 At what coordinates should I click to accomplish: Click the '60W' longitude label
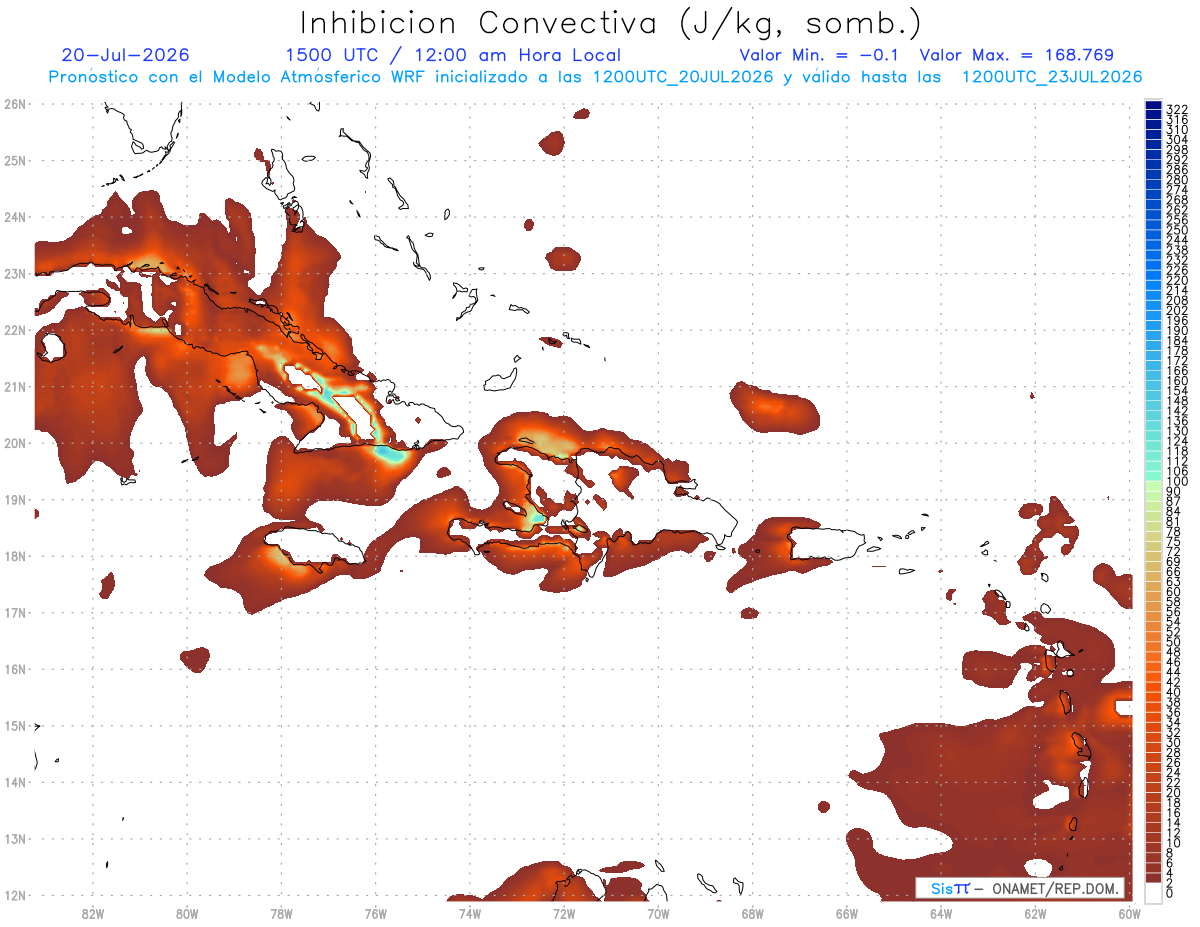click(x=1130, y=913)
